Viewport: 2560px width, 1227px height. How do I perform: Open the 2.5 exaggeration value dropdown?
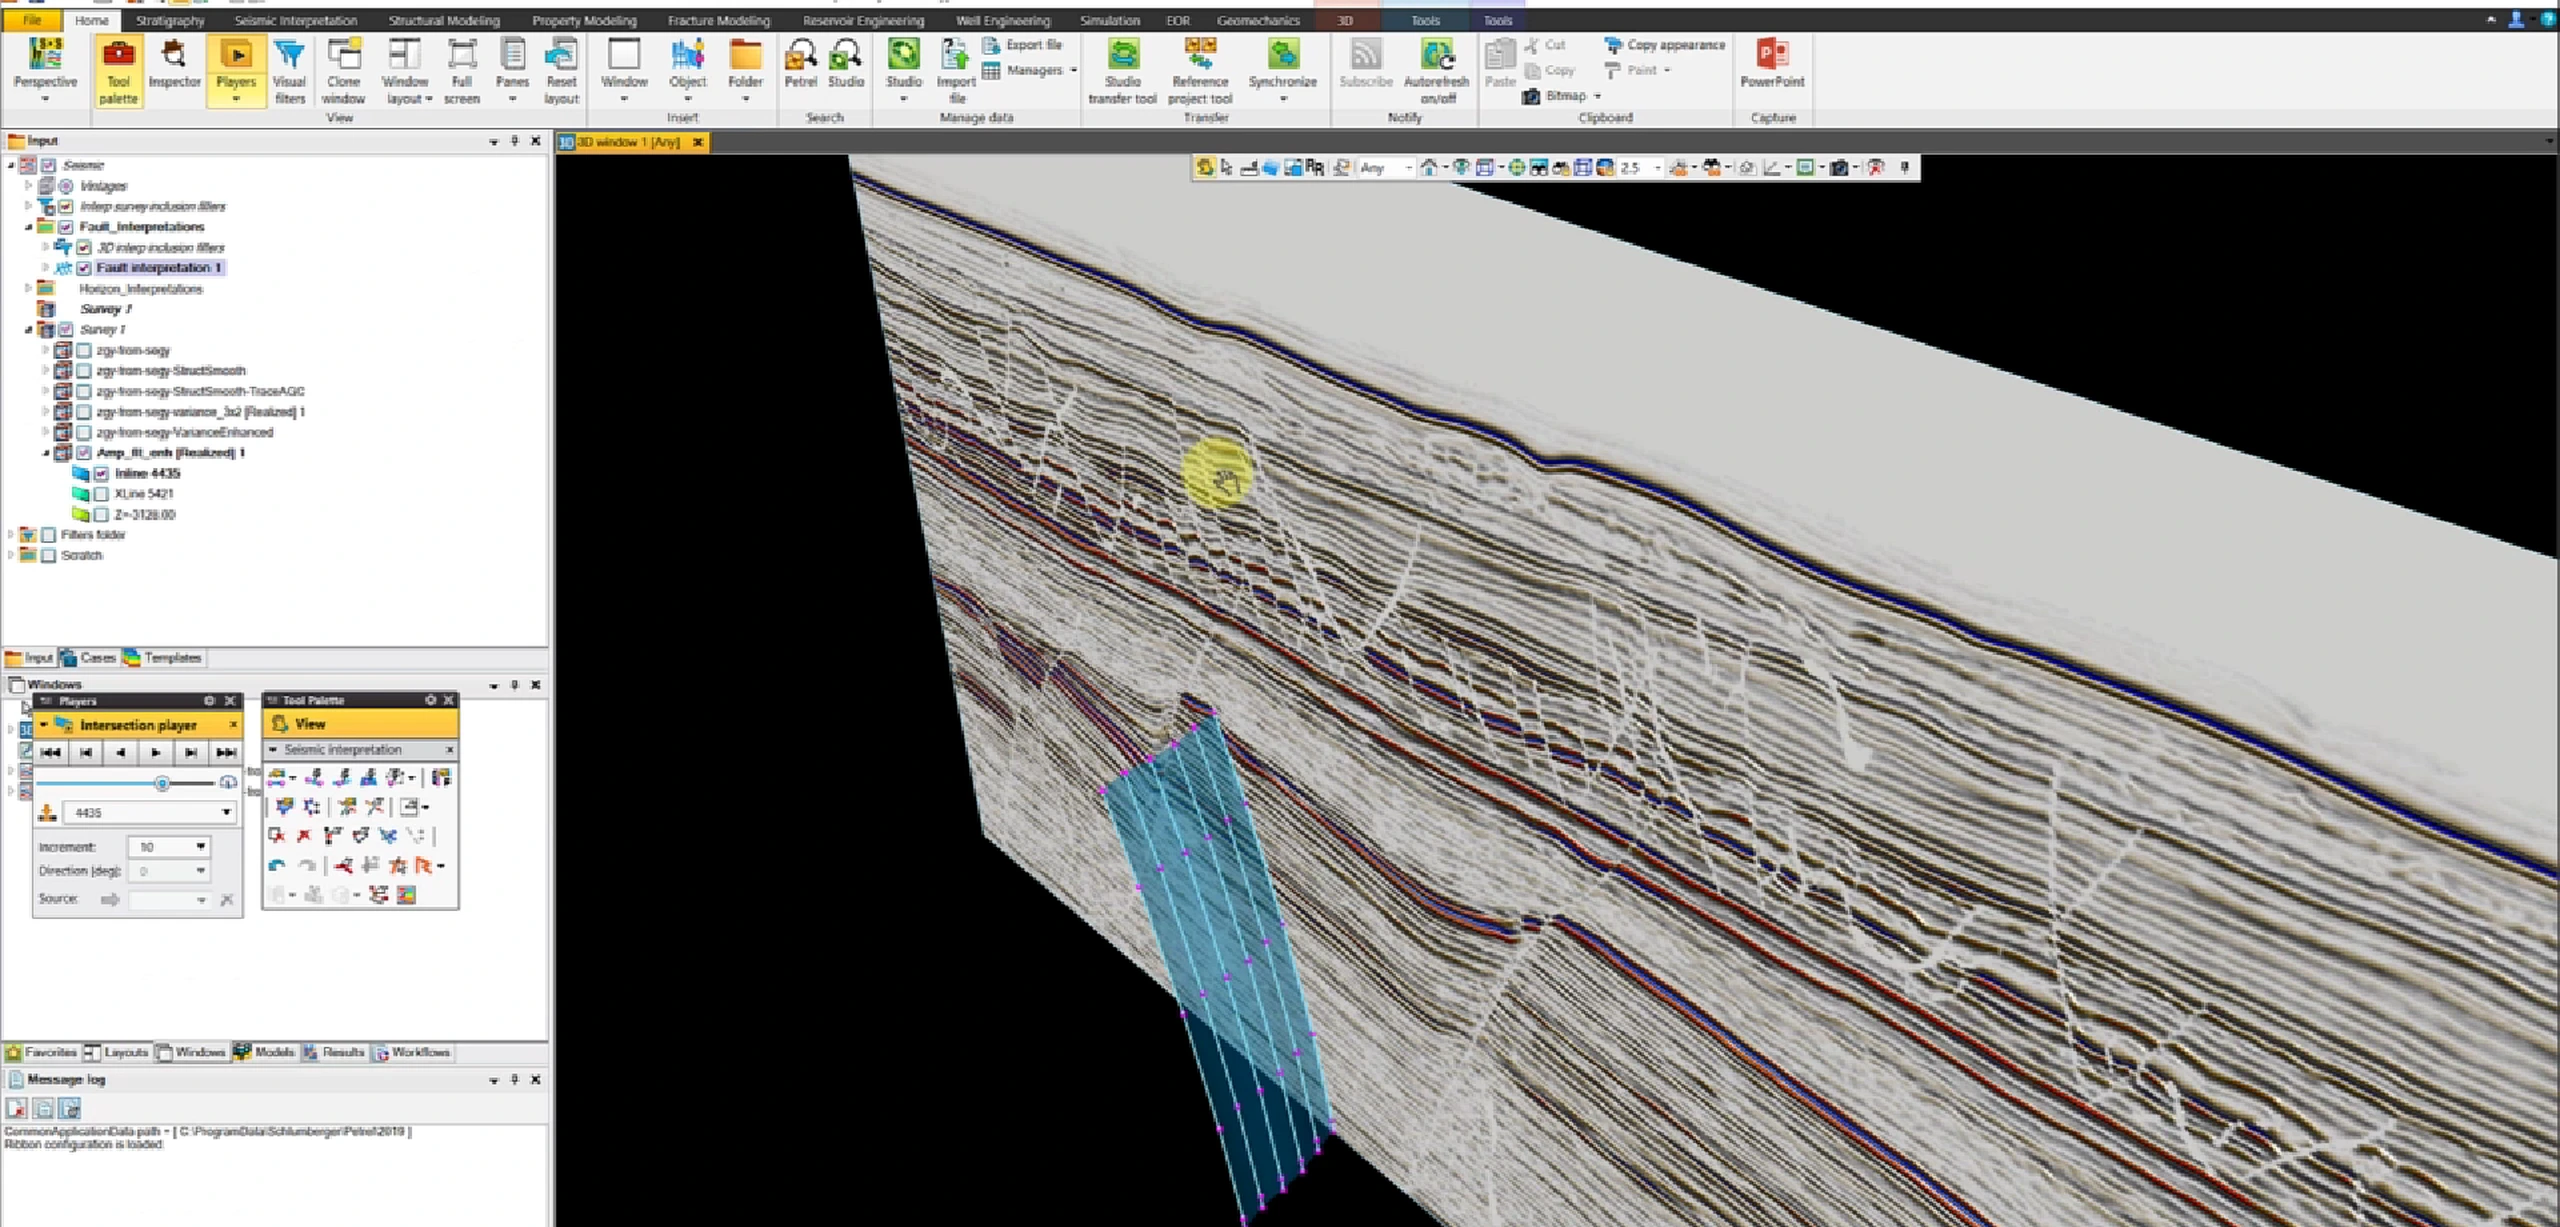click(1657, 168)
